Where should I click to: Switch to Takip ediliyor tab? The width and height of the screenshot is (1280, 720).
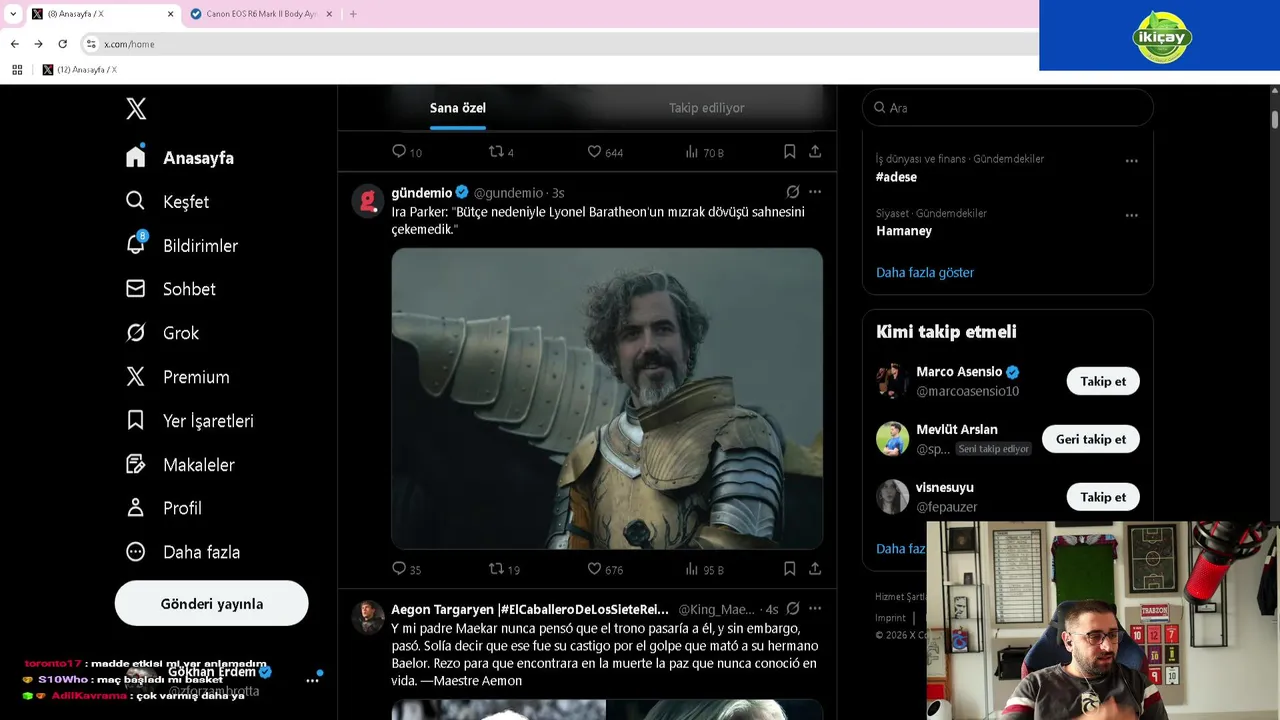[x=706, y=108]
